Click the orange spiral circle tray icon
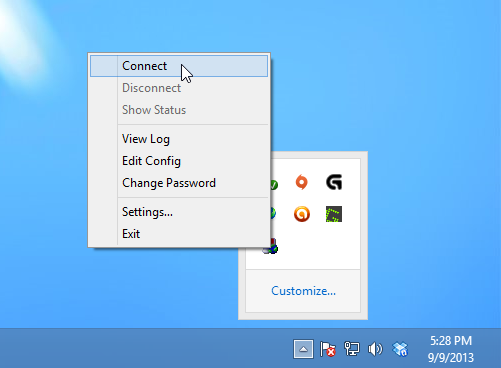 tap(302, 214)
